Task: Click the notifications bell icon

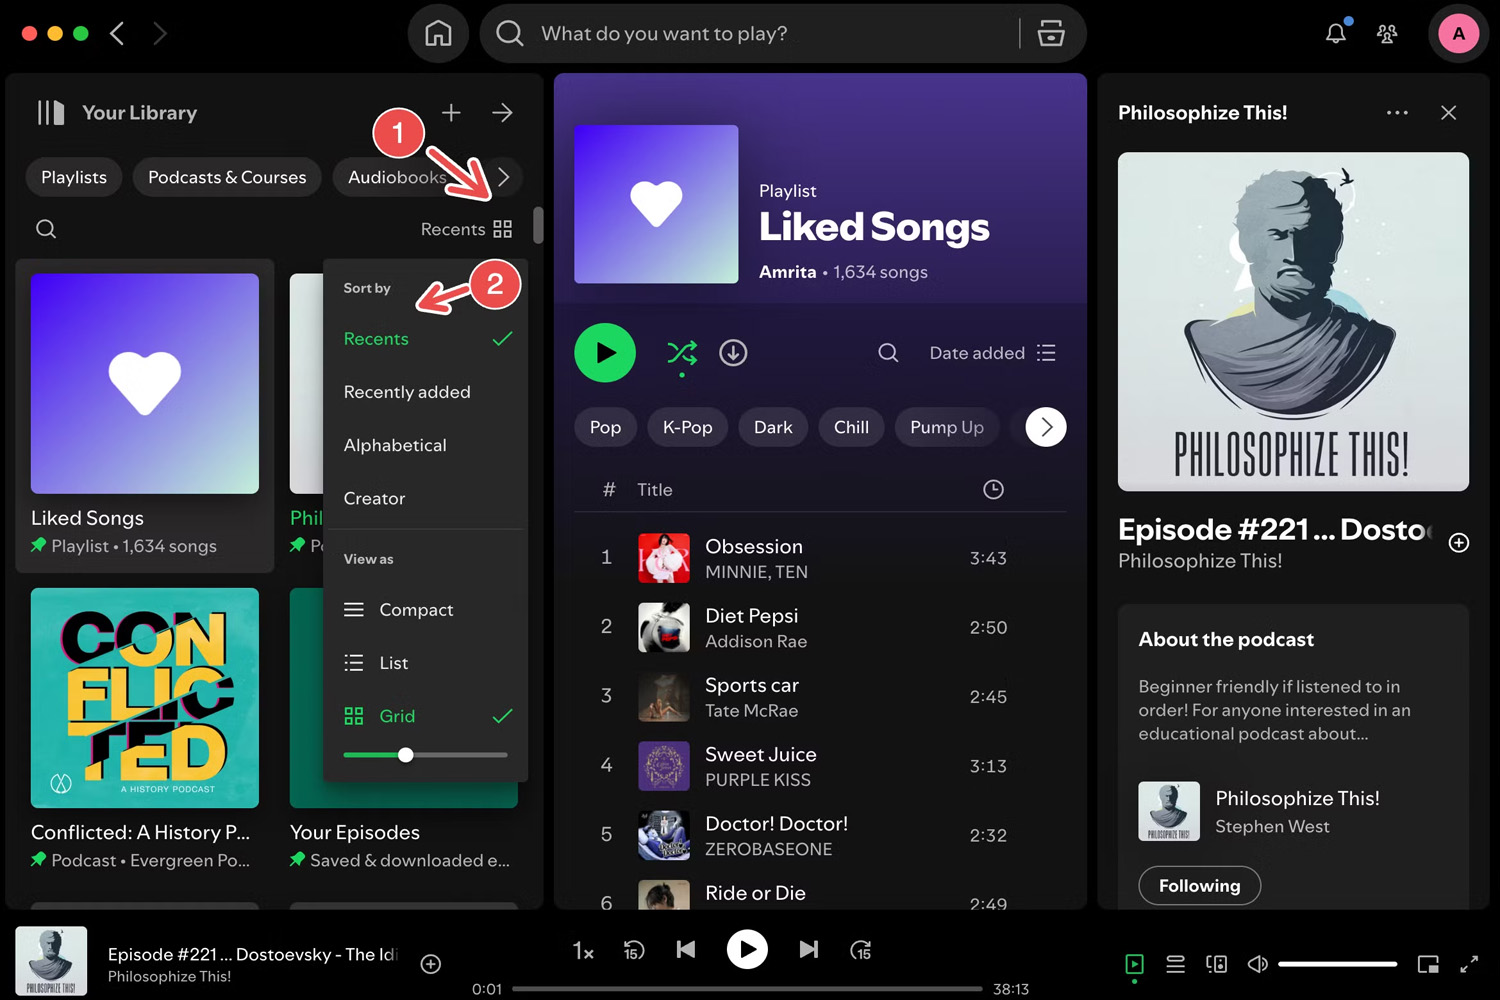Action: pos(1335,33)
